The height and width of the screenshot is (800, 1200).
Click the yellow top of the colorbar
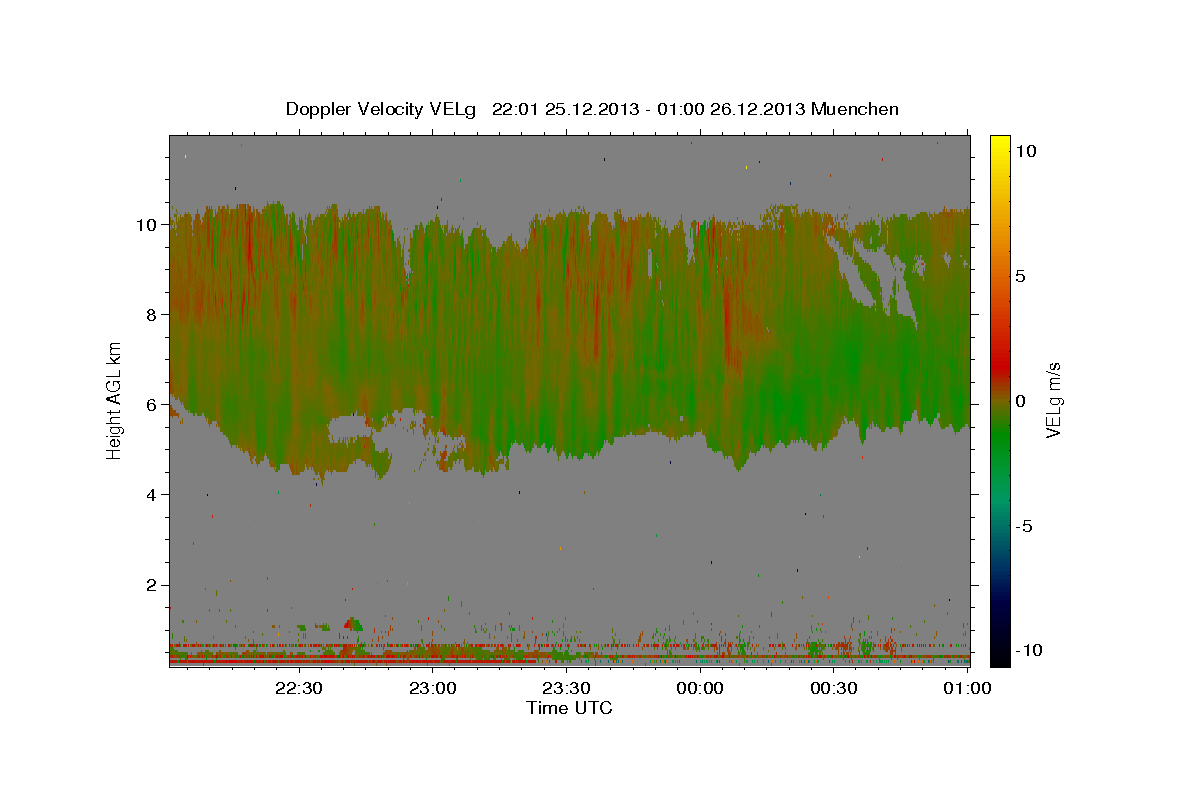tap(999, 145)
